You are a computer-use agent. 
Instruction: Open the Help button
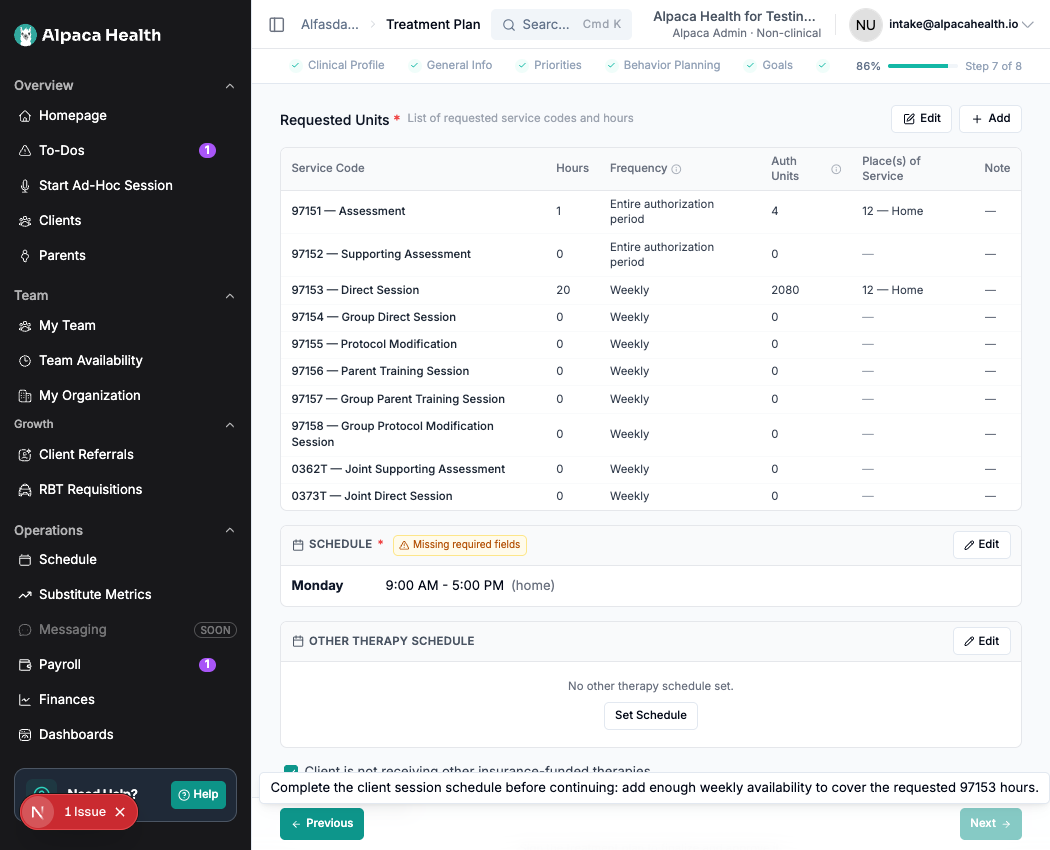click(198, 794)
